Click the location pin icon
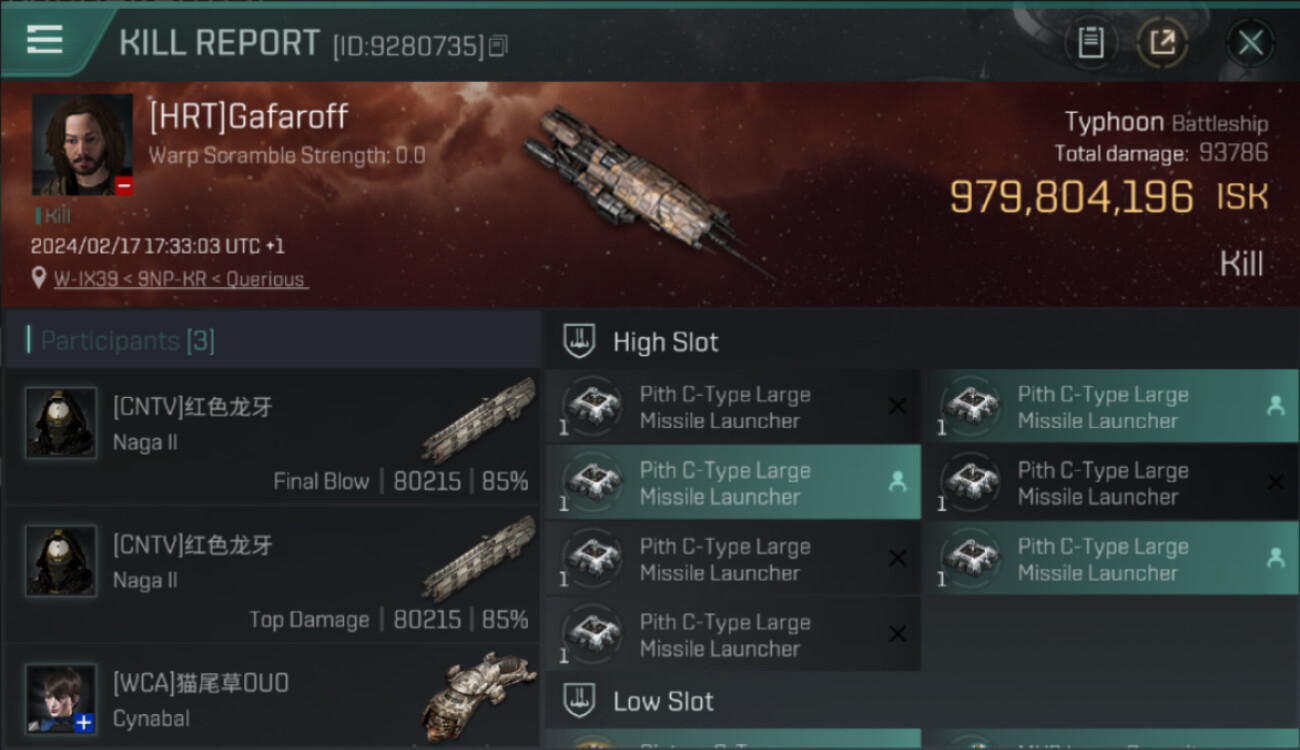Screen dimensions: 1300x750 tap(39, 279)
